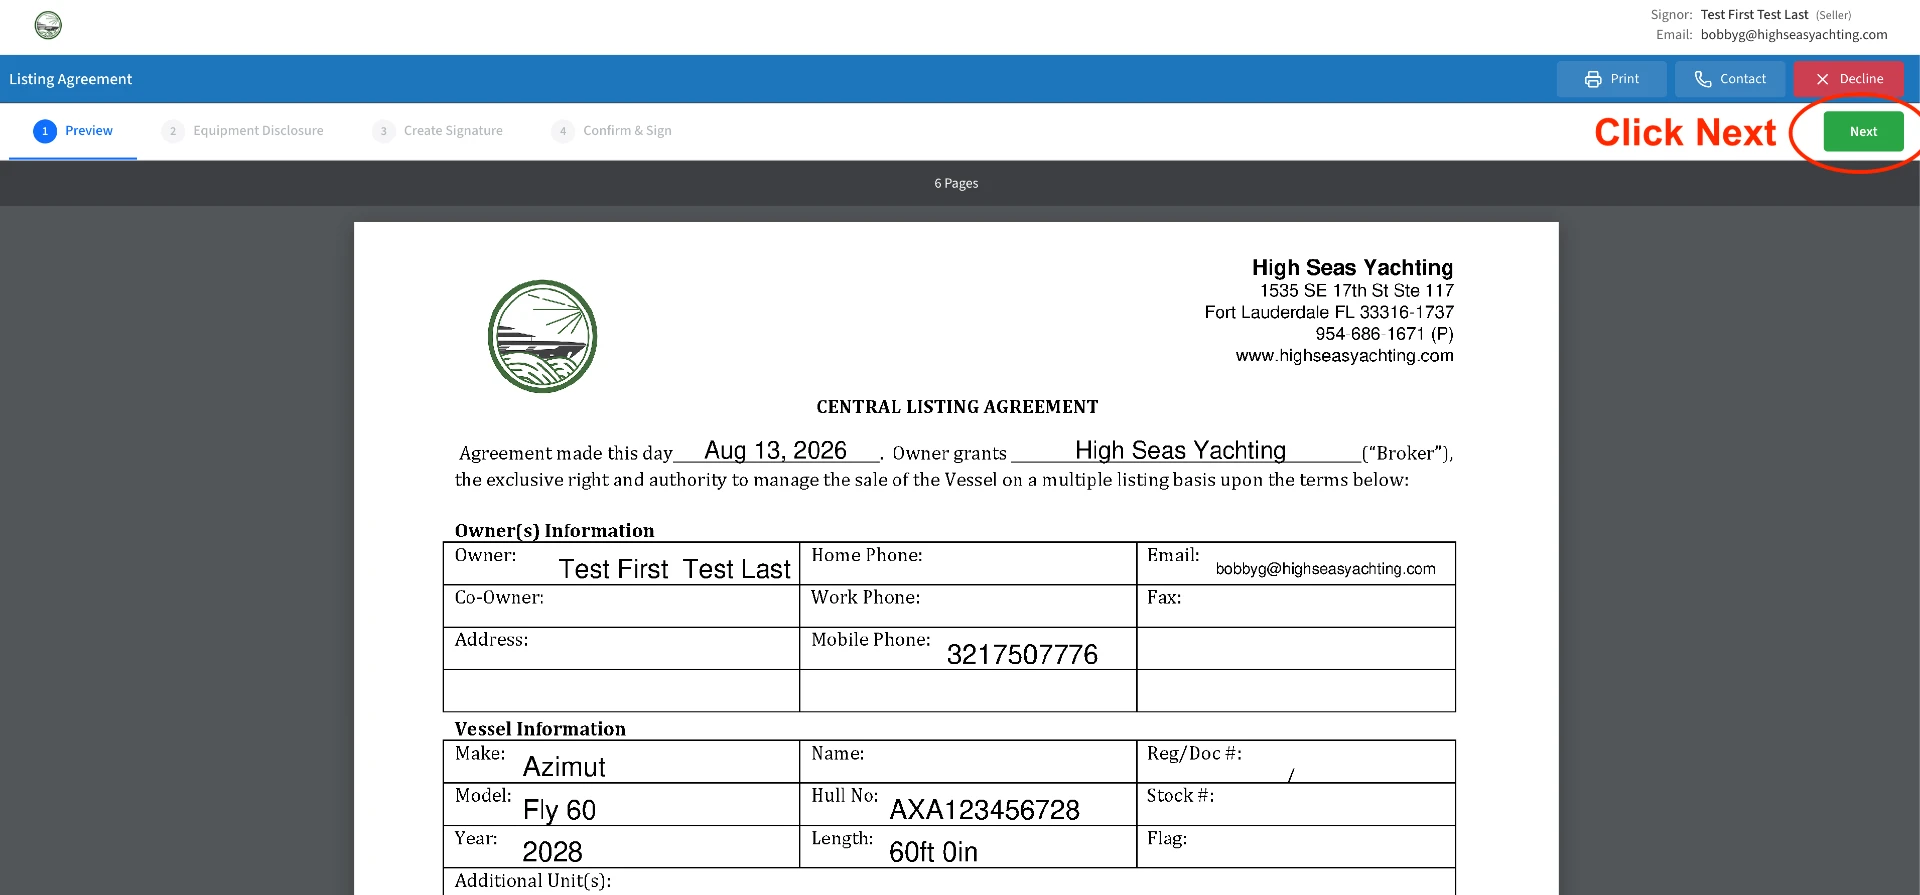Image resolution: width=1920 pixels, height=895 pixels.
Task: Click the printer icon on Print button
Action: [x=1593, y=79]
